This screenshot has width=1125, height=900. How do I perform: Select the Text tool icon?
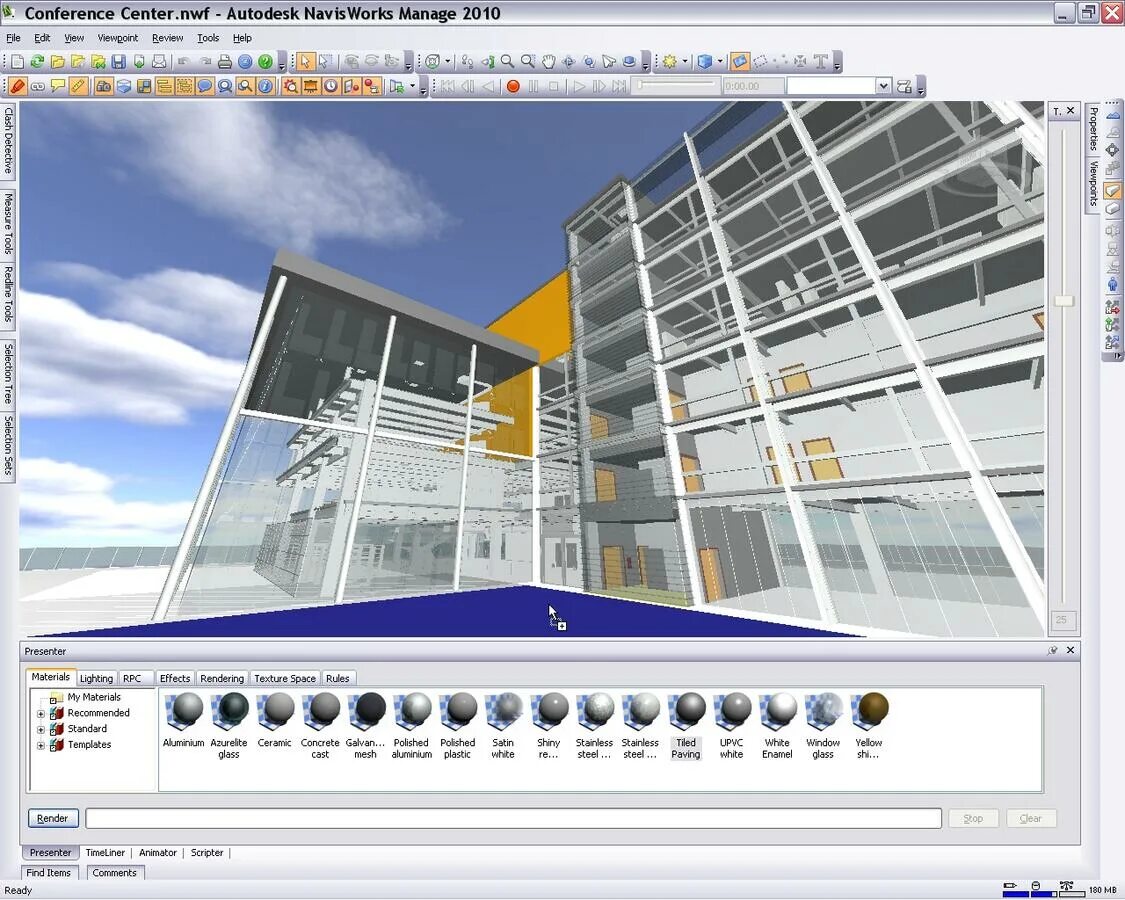pyautogui.click(x=821, y=62)
